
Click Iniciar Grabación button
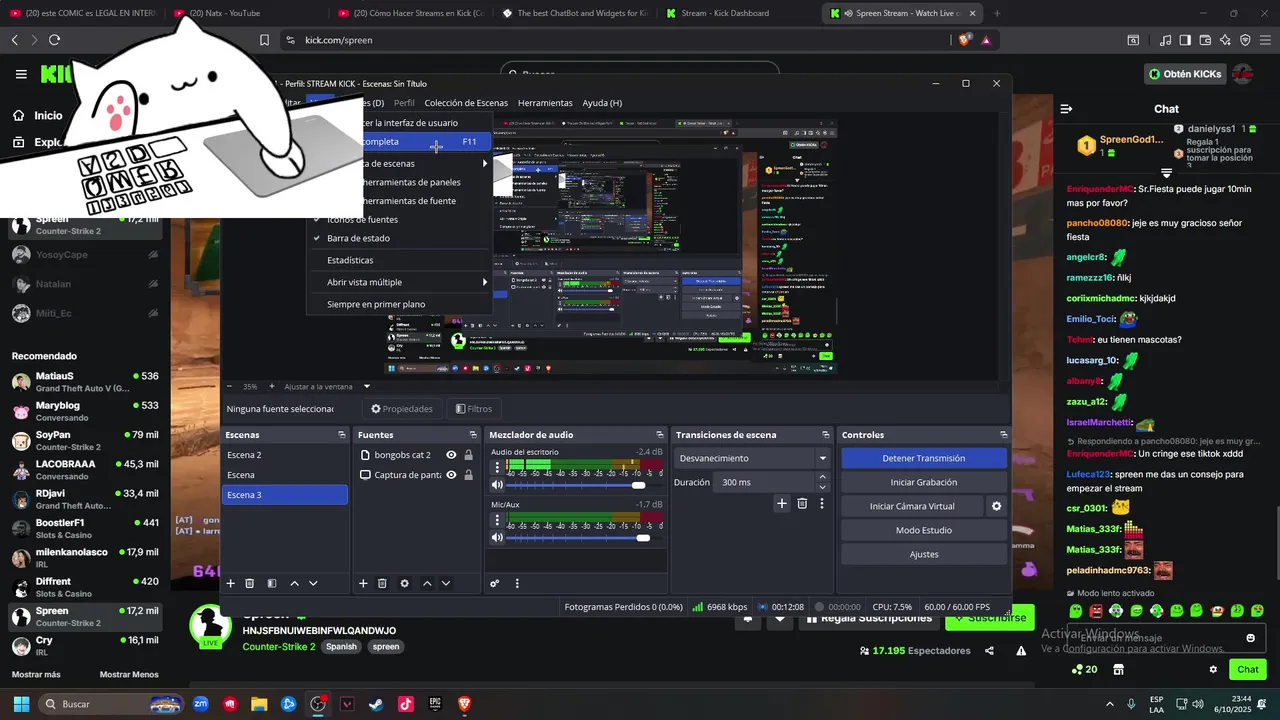[x=924, y=482]
